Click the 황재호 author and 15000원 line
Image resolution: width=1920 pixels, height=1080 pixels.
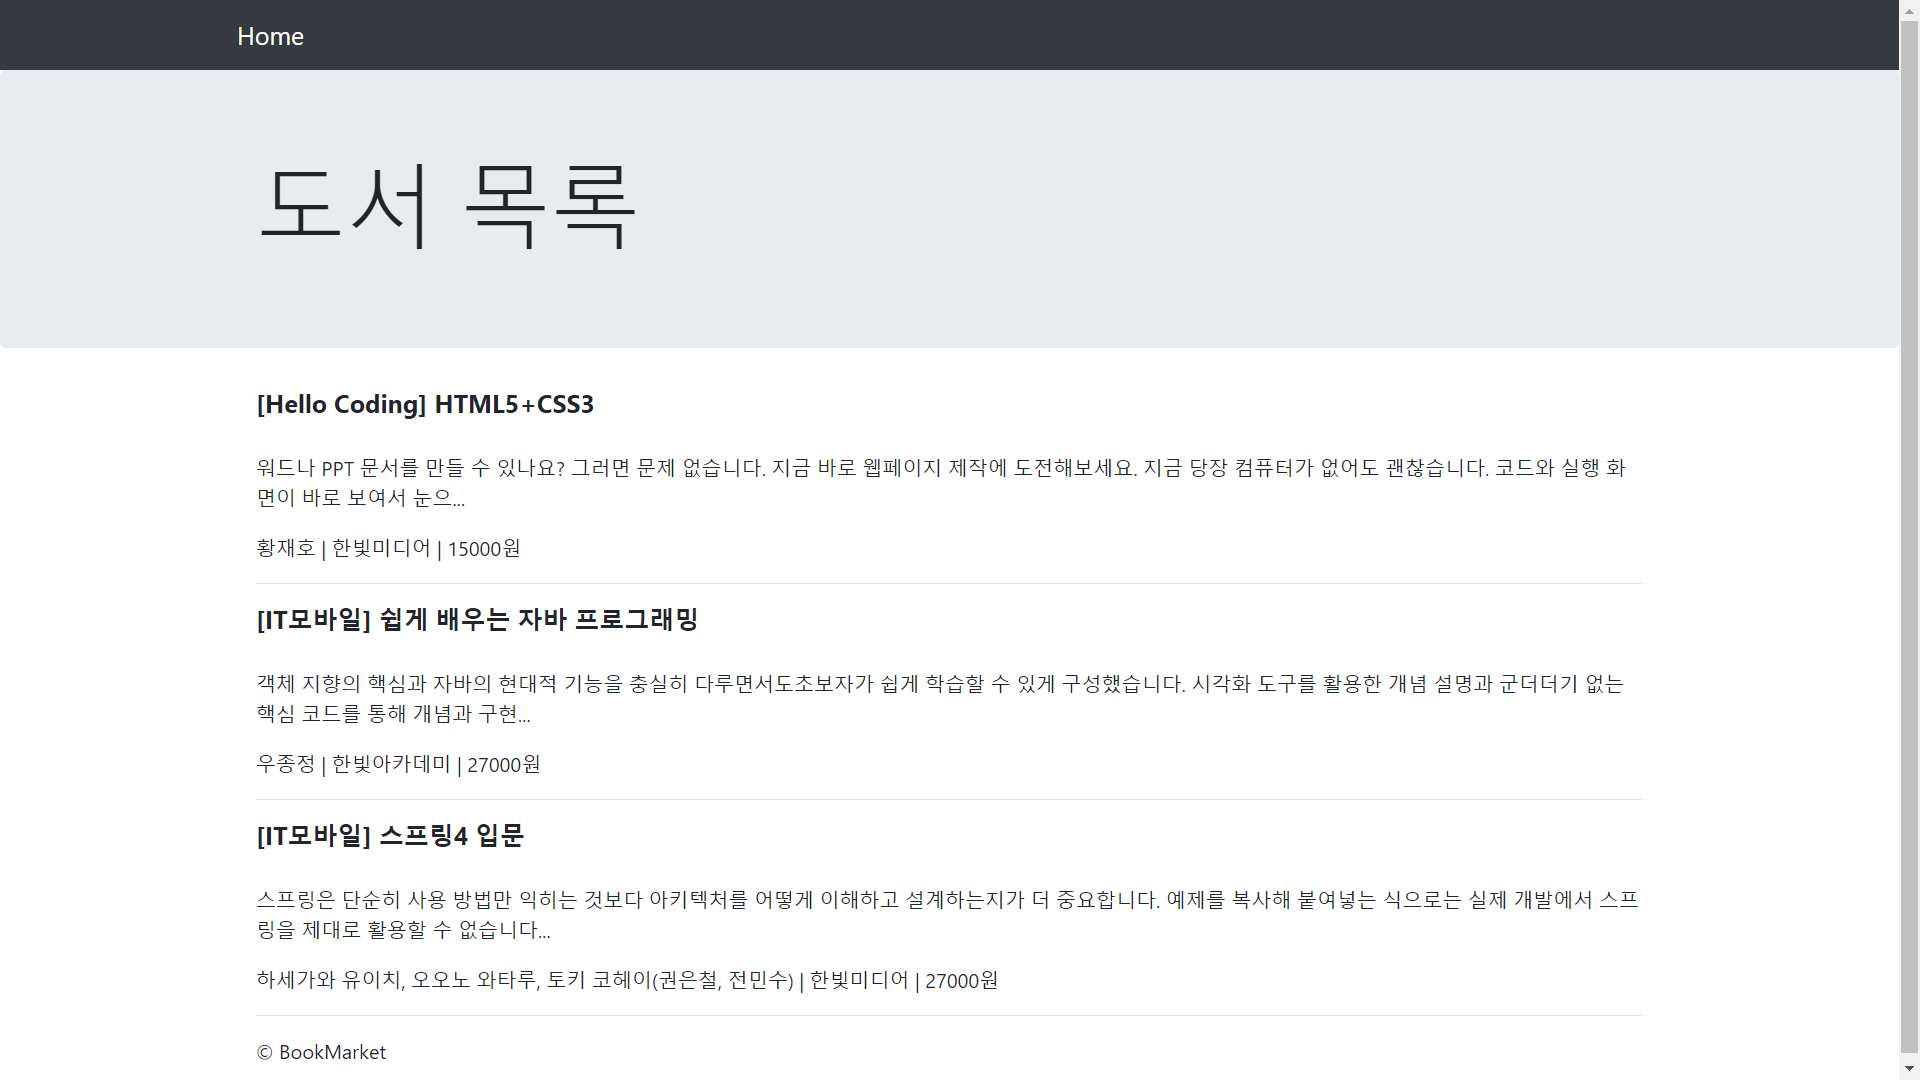point(388,549)
